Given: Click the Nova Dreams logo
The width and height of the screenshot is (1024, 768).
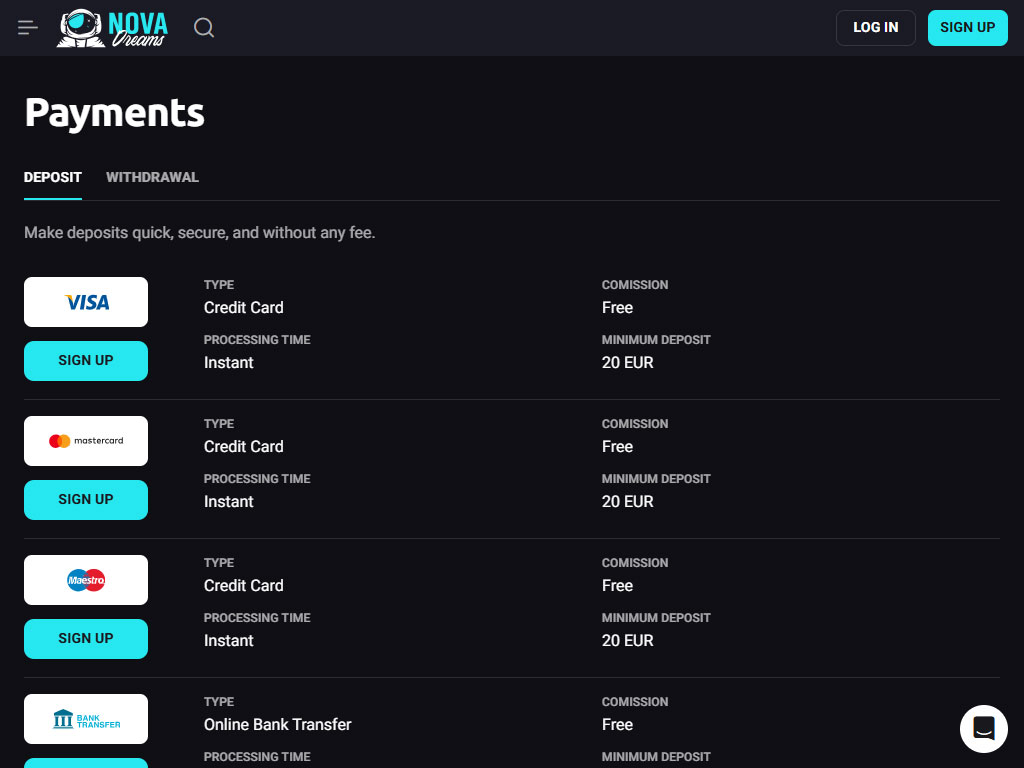Looking at the screenshot, I should 112,28.
